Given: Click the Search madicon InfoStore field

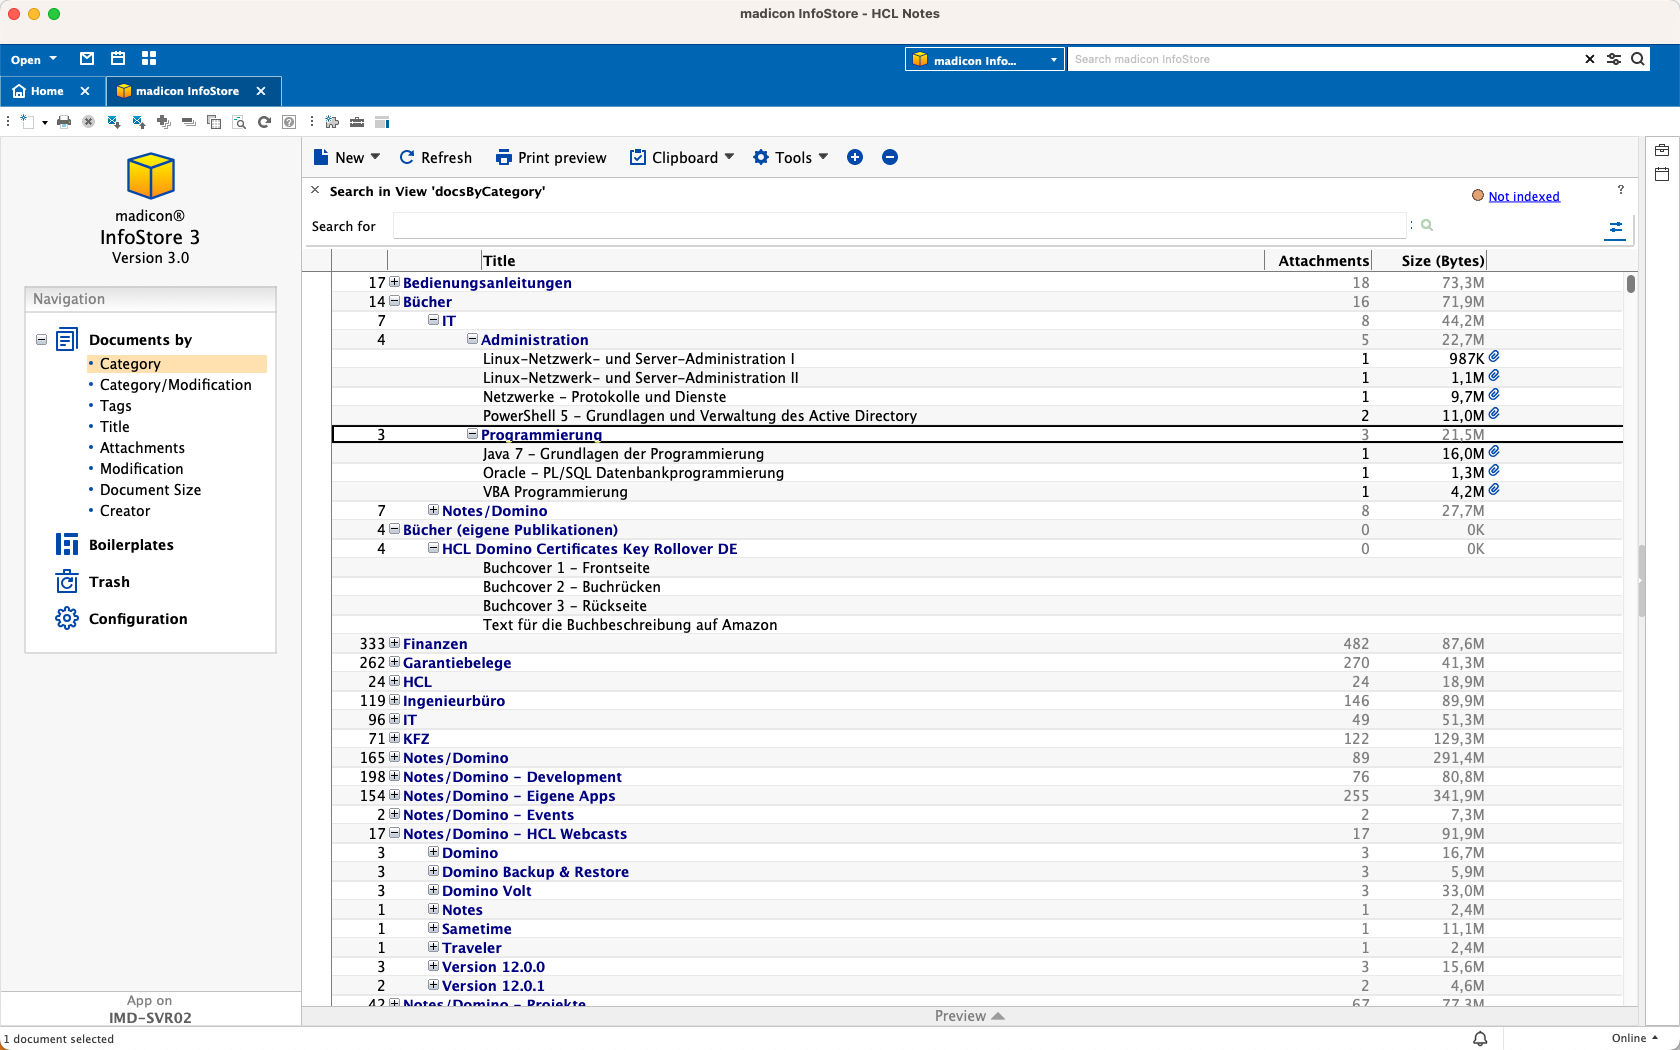Looking at the screenshot, I should (x=1323, y=59).
